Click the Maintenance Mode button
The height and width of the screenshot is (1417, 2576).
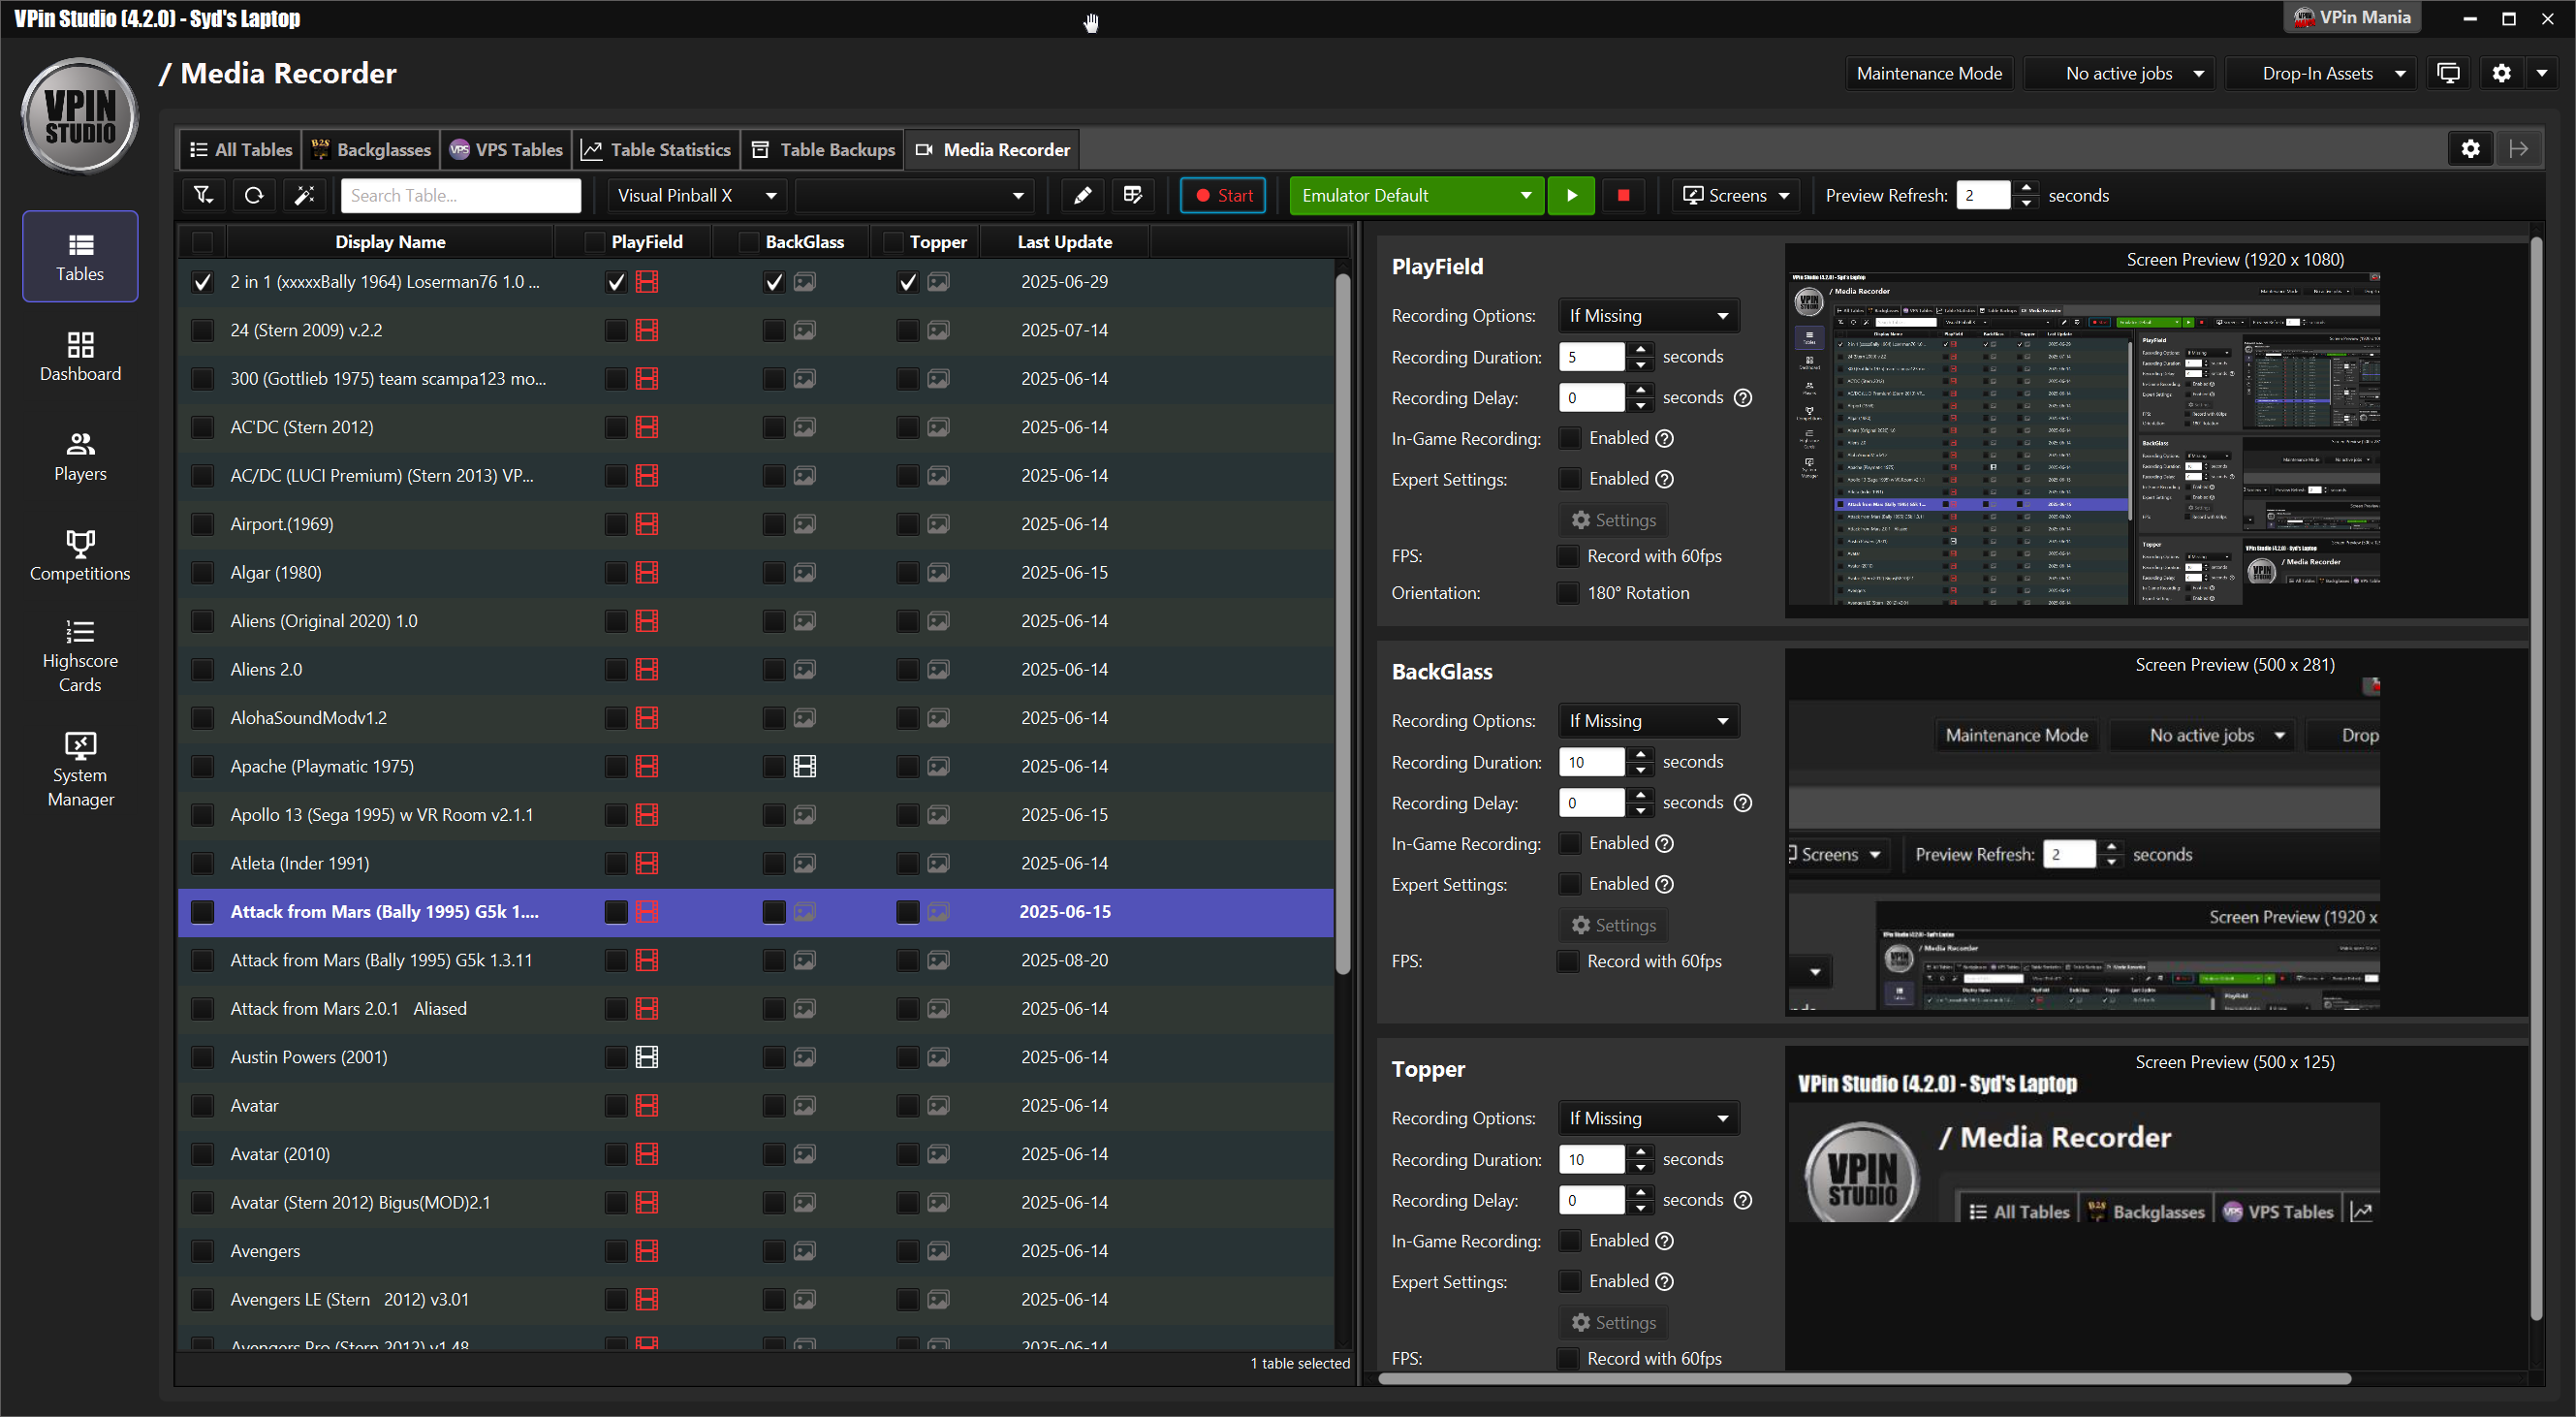click(x=1928, y=73)
